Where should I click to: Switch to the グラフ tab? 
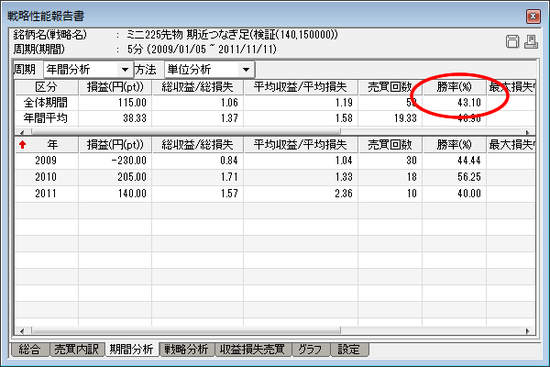[x=310, y=349]
